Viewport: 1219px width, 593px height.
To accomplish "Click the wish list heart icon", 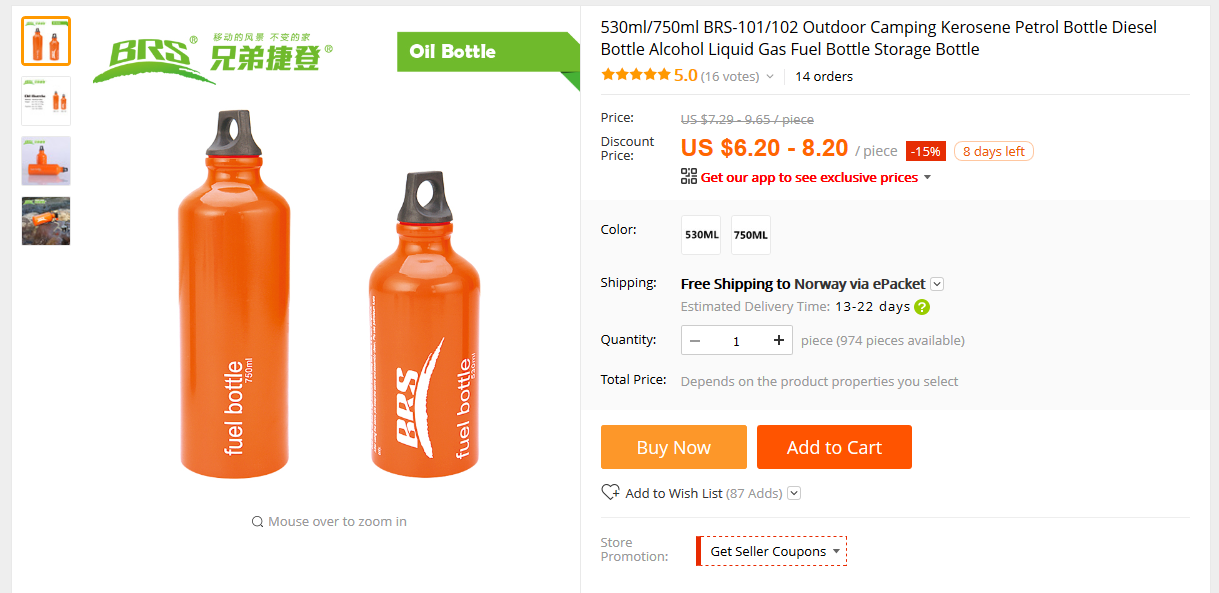I will coord(610,493).
